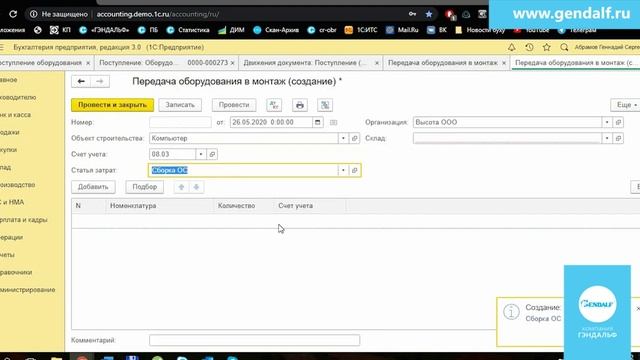640x360 pixels.
Task: Click the Номер input field
Action: point(180,122)
